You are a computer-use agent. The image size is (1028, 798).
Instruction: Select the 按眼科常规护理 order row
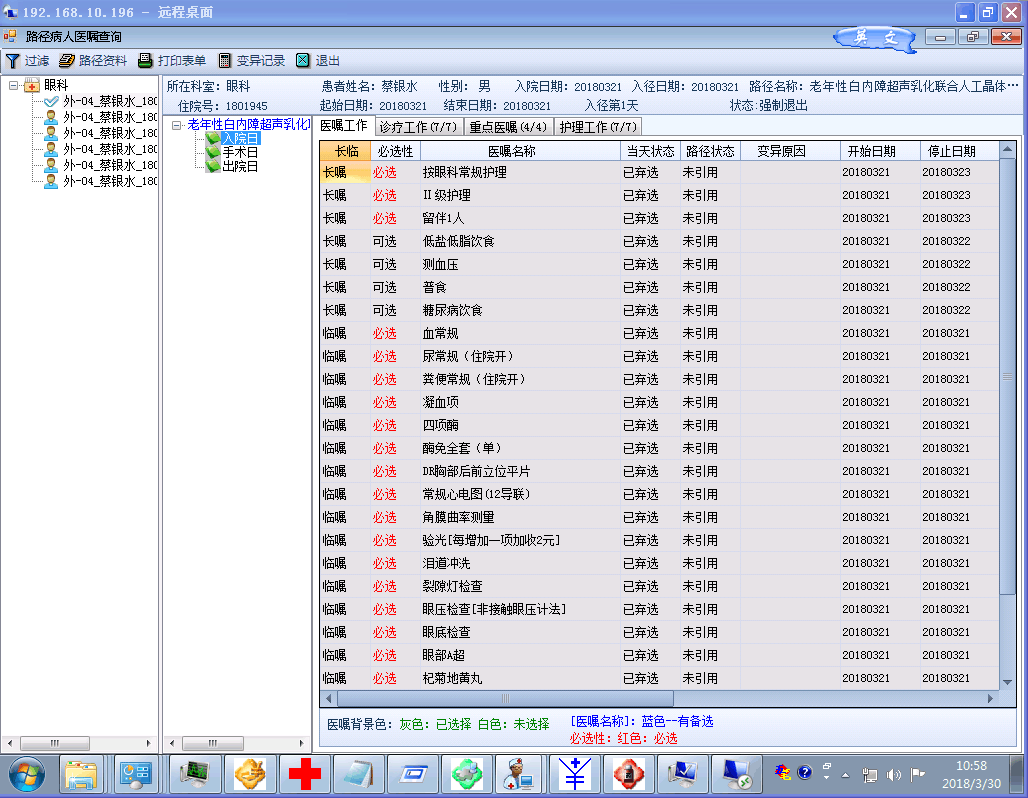659,172
